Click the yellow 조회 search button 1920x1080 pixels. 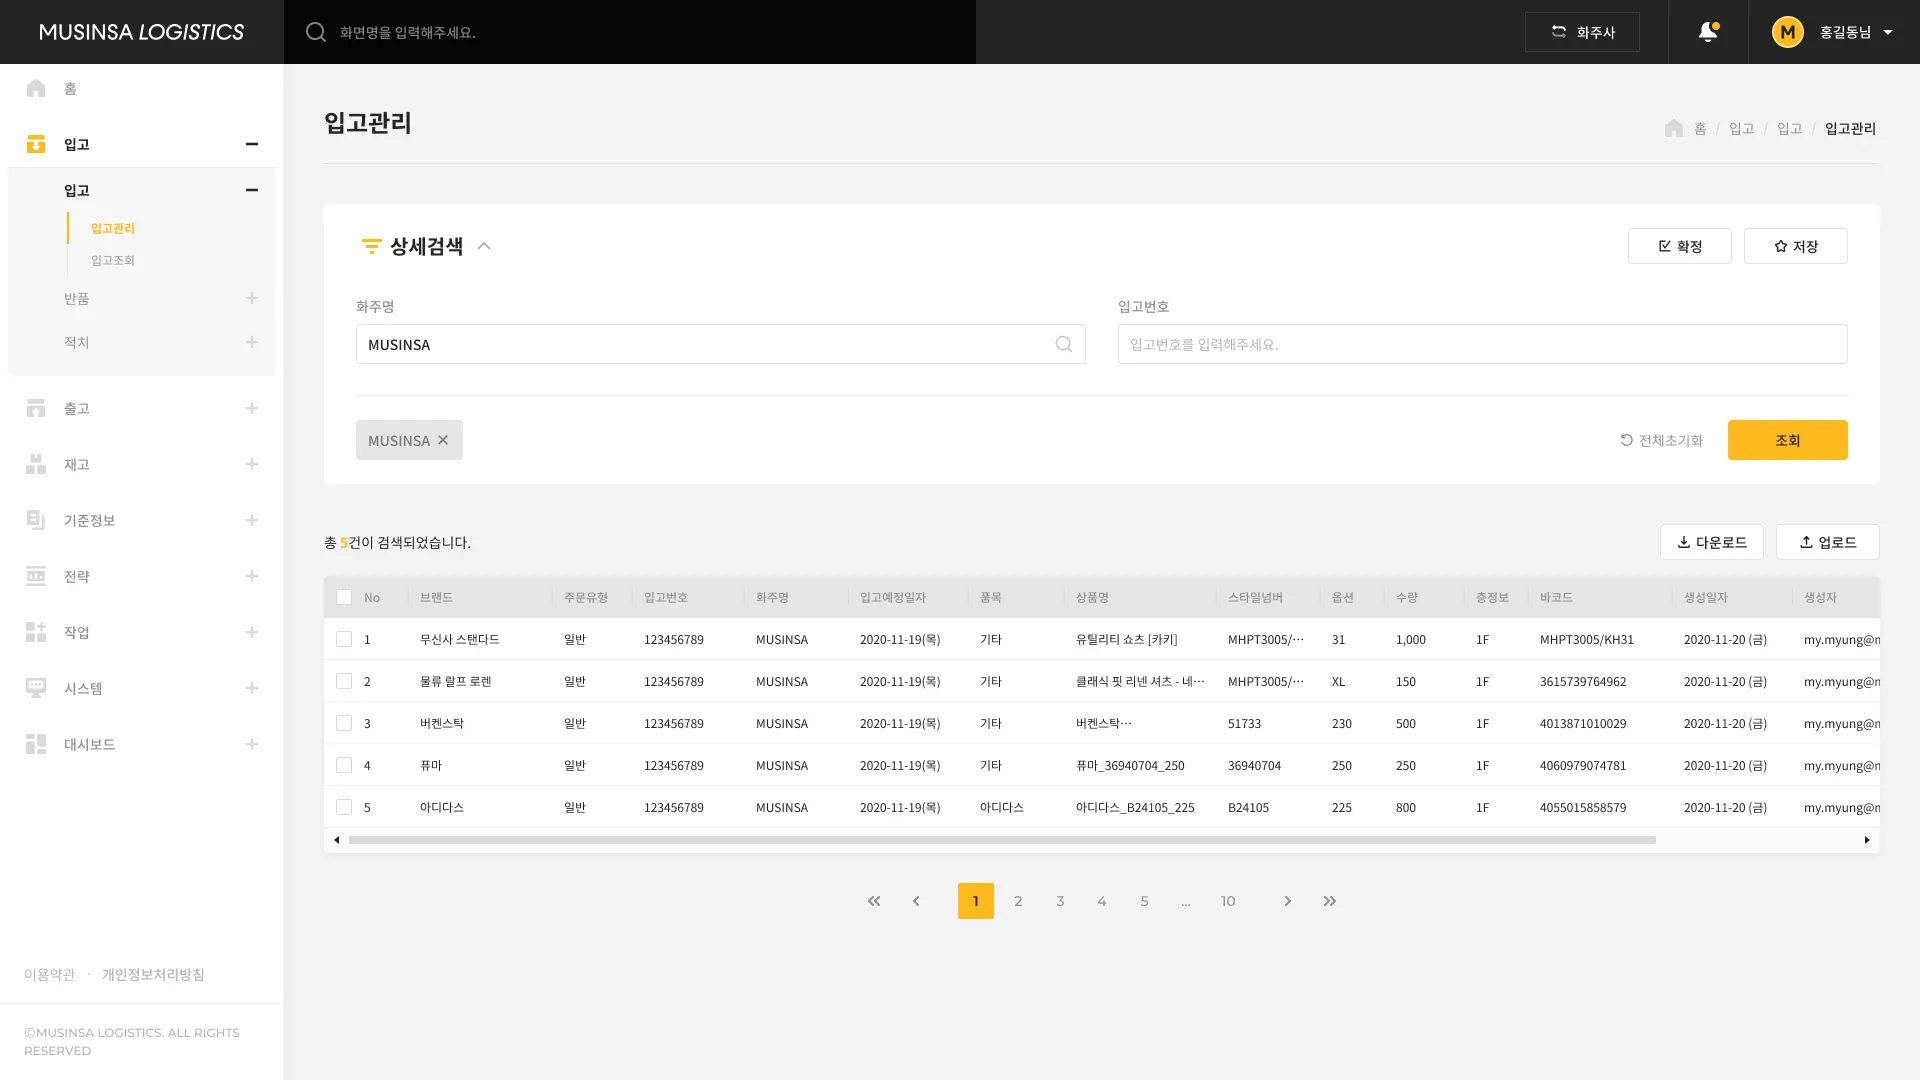(1787, 440)
